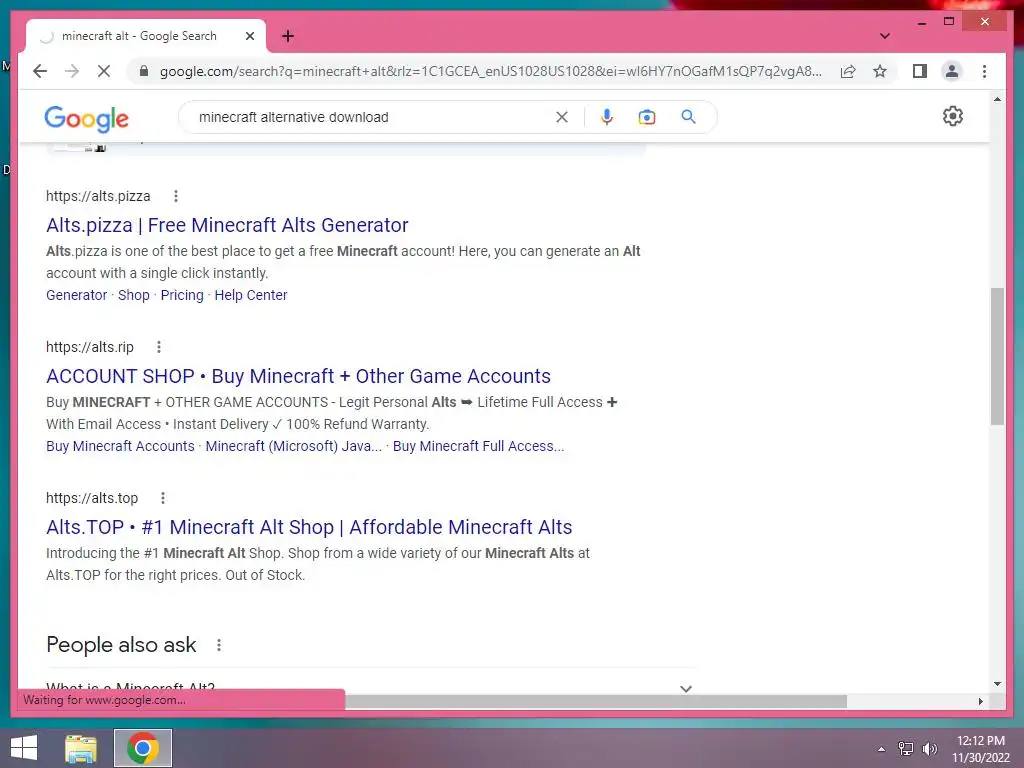Screen dimensions: 1024x768
Task: Open the Generator sitelink
Action: click(x=76, y=295)
